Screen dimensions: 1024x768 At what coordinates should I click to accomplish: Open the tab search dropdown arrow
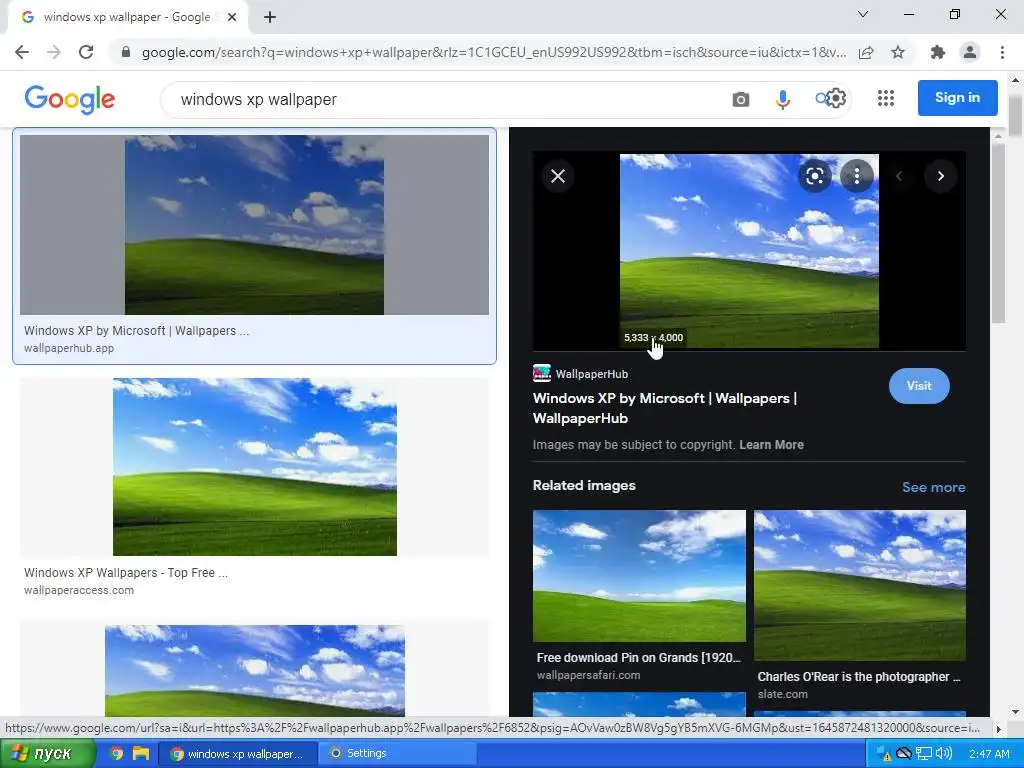pyautogui.click(x=863, y=14)
